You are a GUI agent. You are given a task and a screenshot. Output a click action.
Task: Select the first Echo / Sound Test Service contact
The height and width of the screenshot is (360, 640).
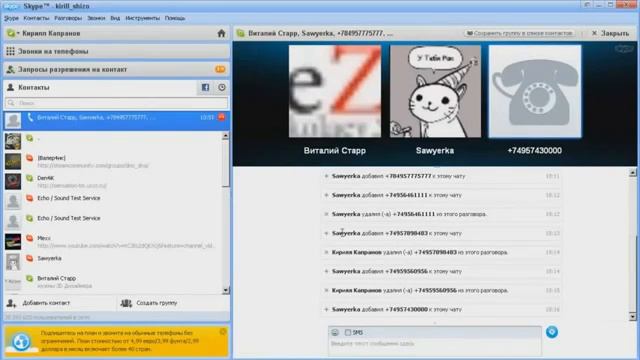point(113,201)
